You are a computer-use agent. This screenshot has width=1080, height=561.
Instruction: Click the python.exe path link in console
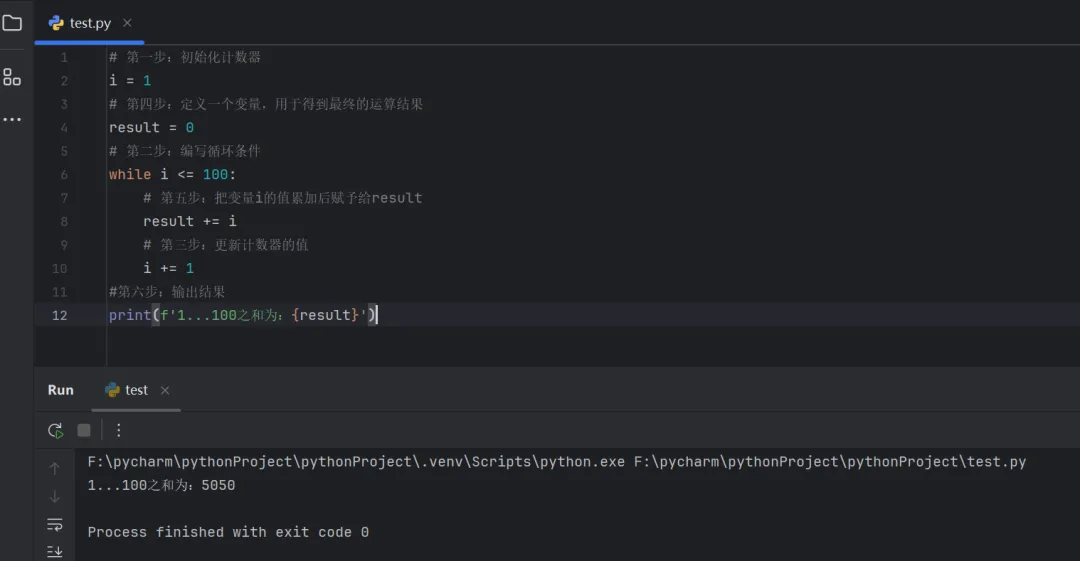(356, 462)
